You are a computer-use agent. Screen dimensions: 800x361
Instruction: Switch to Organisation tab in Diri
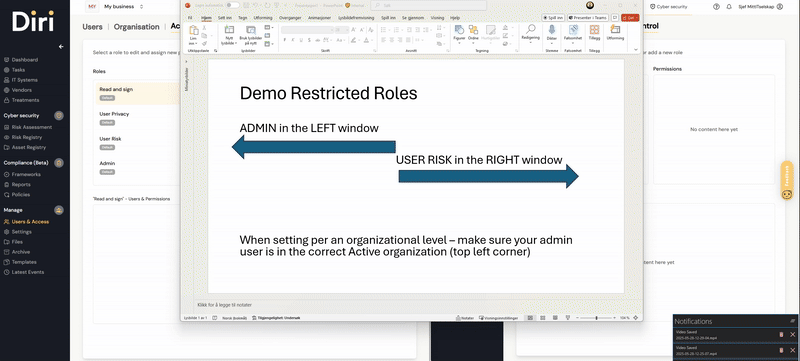coord(136,27)
